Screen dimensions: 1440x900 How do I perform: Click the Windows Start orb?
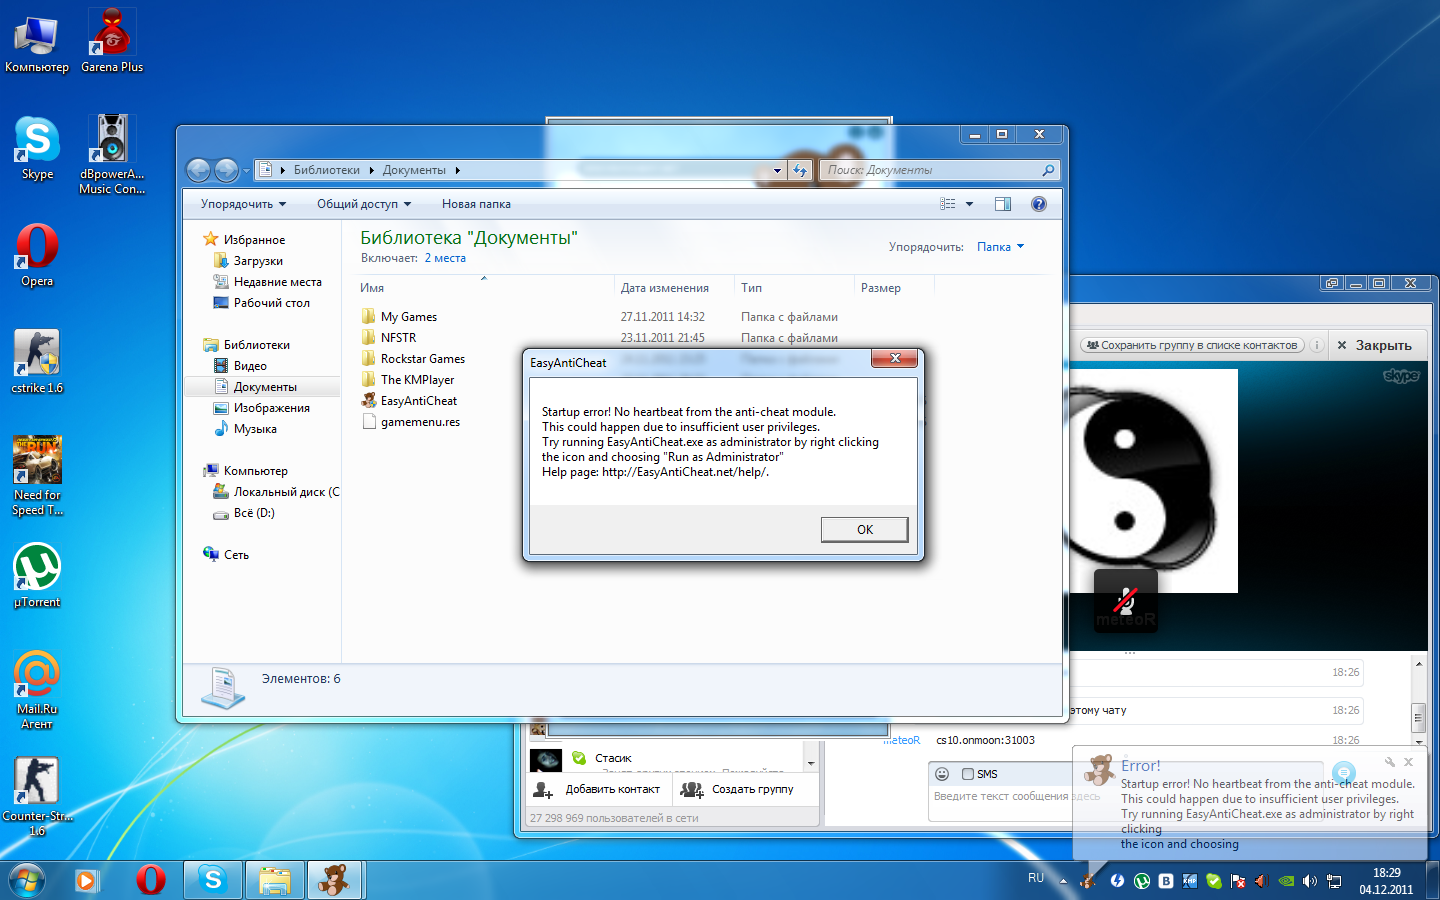[x=27, y=880]
